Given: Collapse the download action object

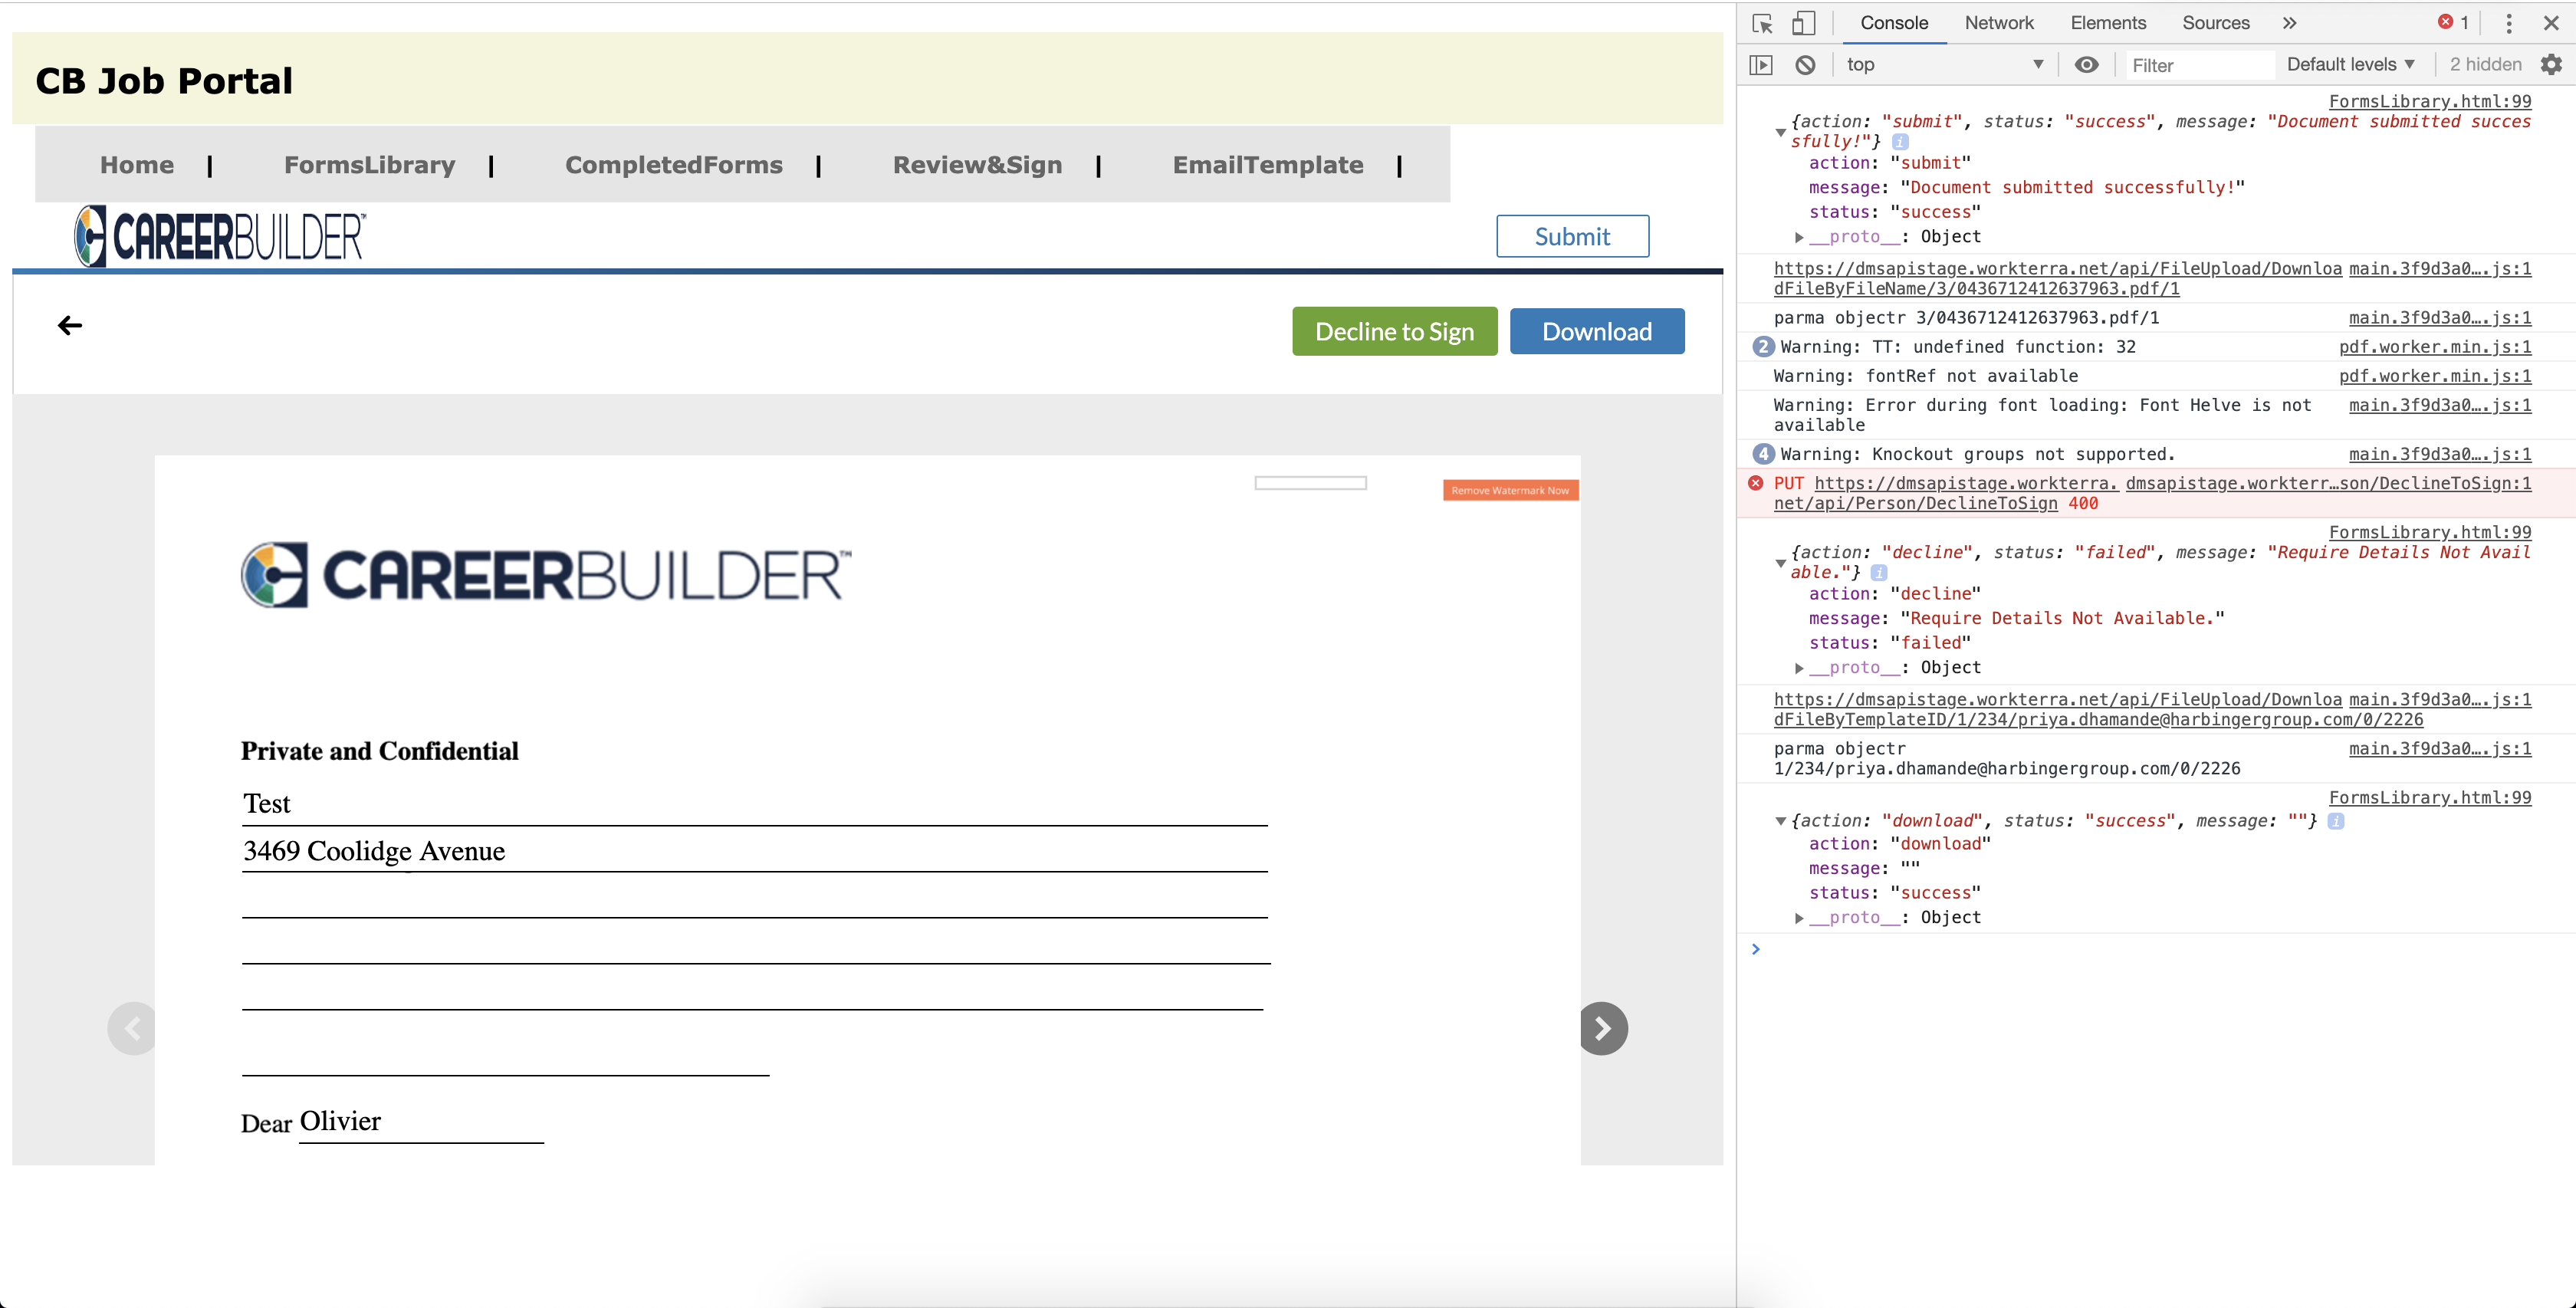Looking at the screenshot, I should [1780, 821].
